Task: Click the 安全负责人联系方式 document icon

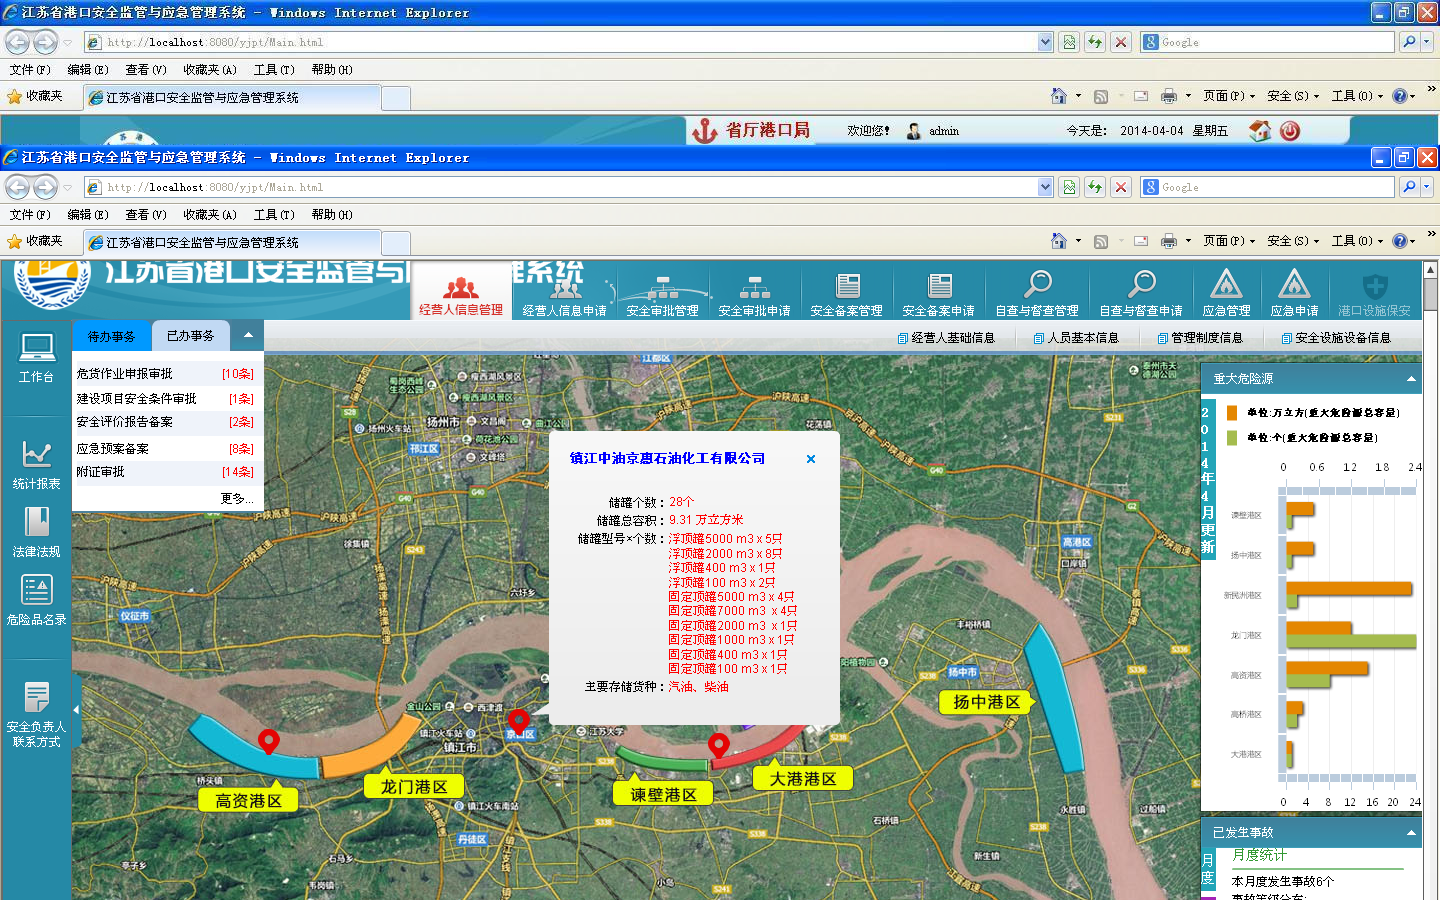Action: coord(37,697)
